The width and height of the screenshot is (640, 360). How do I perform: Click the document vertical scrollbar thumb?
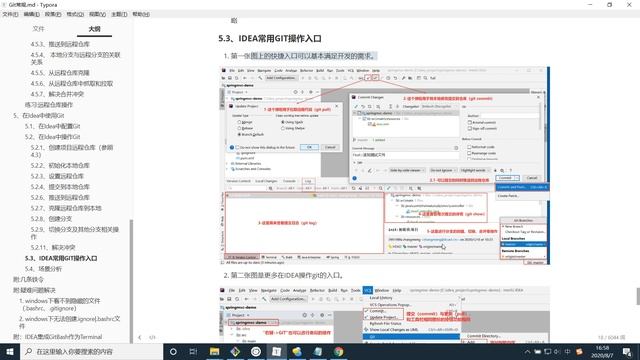pyautogui.click(x=638, y=296)
